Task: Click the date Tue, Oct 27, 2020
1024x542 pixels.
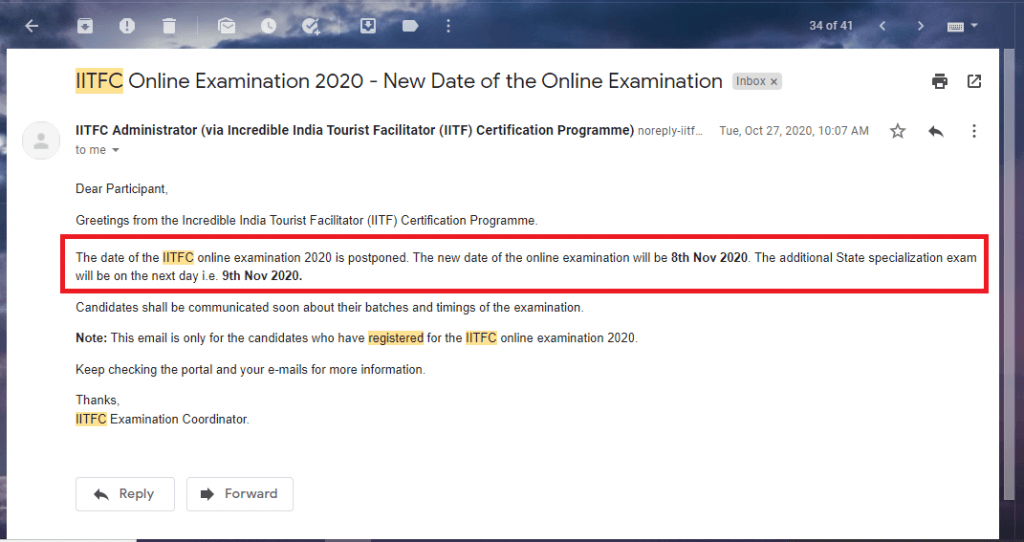Action: point(793,131)
